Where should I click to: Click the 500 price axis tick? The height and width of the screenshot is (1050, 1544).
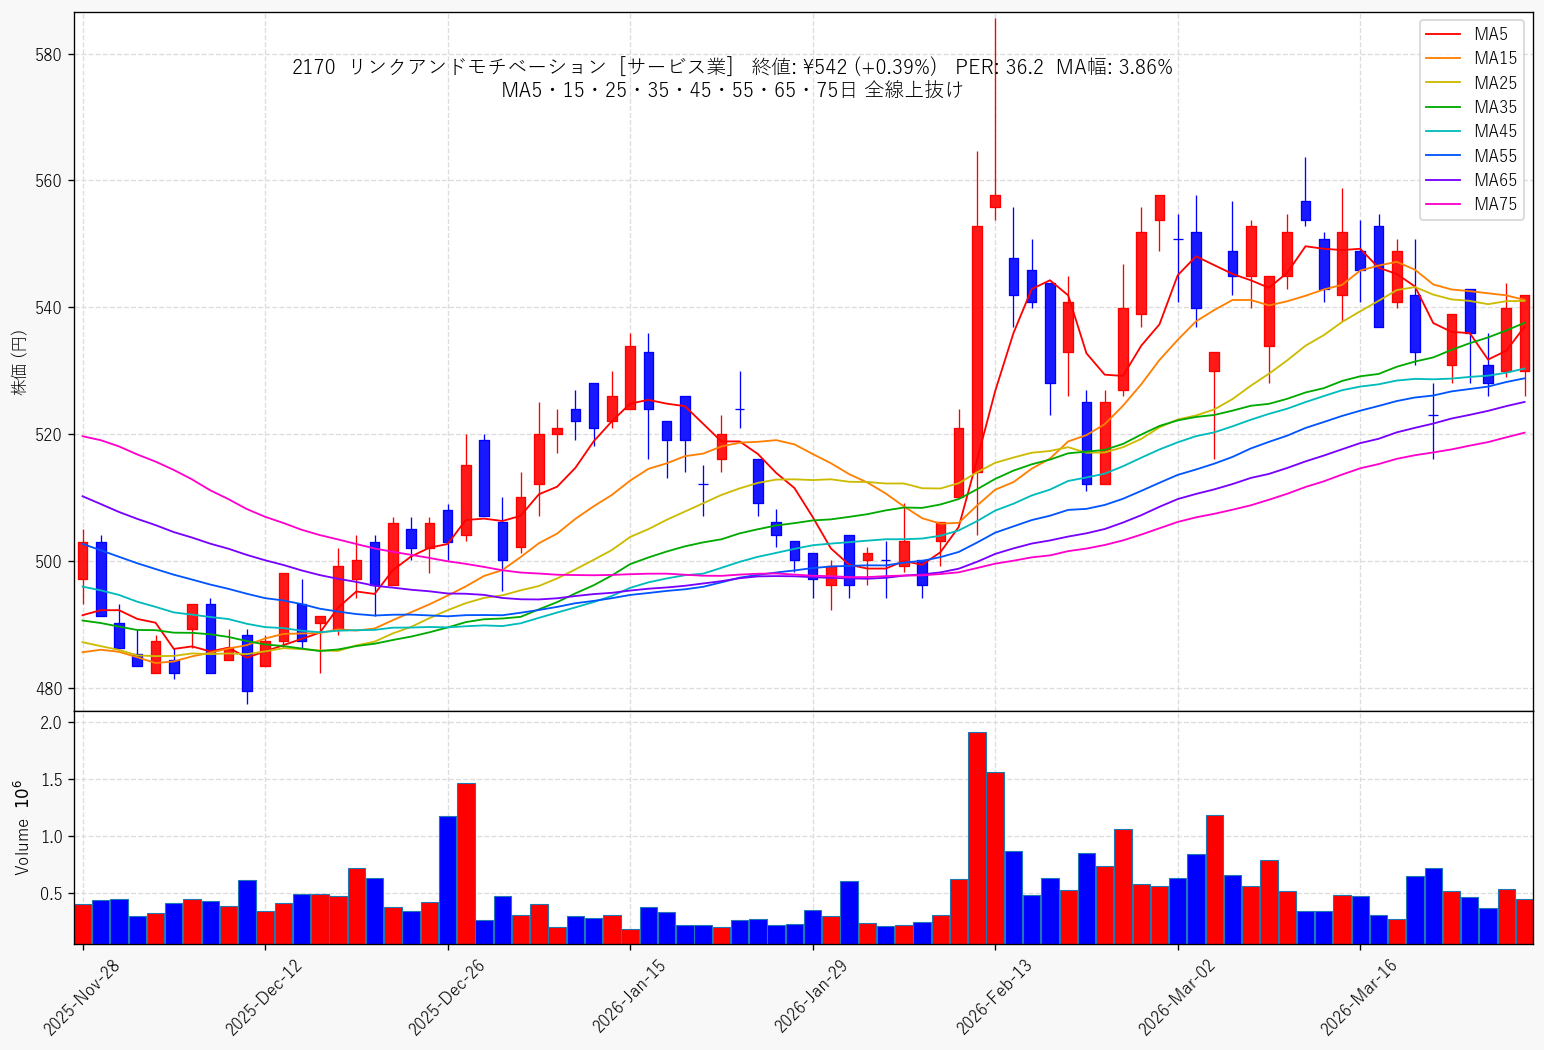48,562
